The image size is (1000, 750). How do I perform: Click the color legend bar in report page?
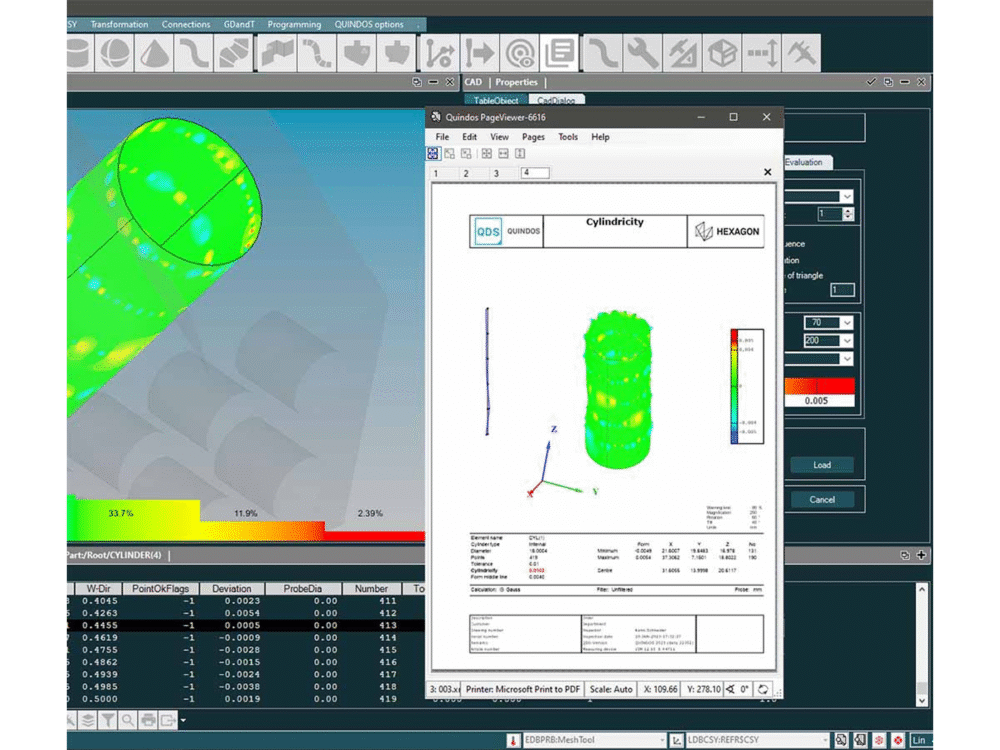coord(735,386)
